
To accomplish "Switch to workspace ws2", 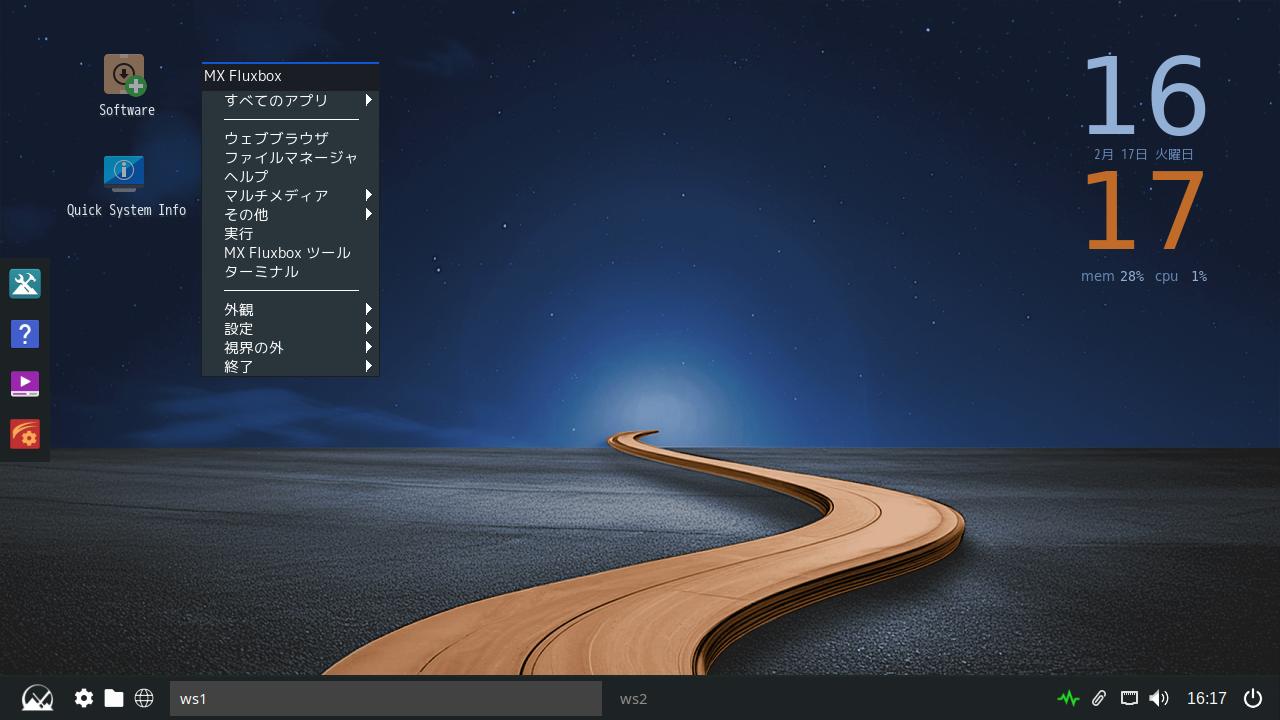I will tap(633, 698).
